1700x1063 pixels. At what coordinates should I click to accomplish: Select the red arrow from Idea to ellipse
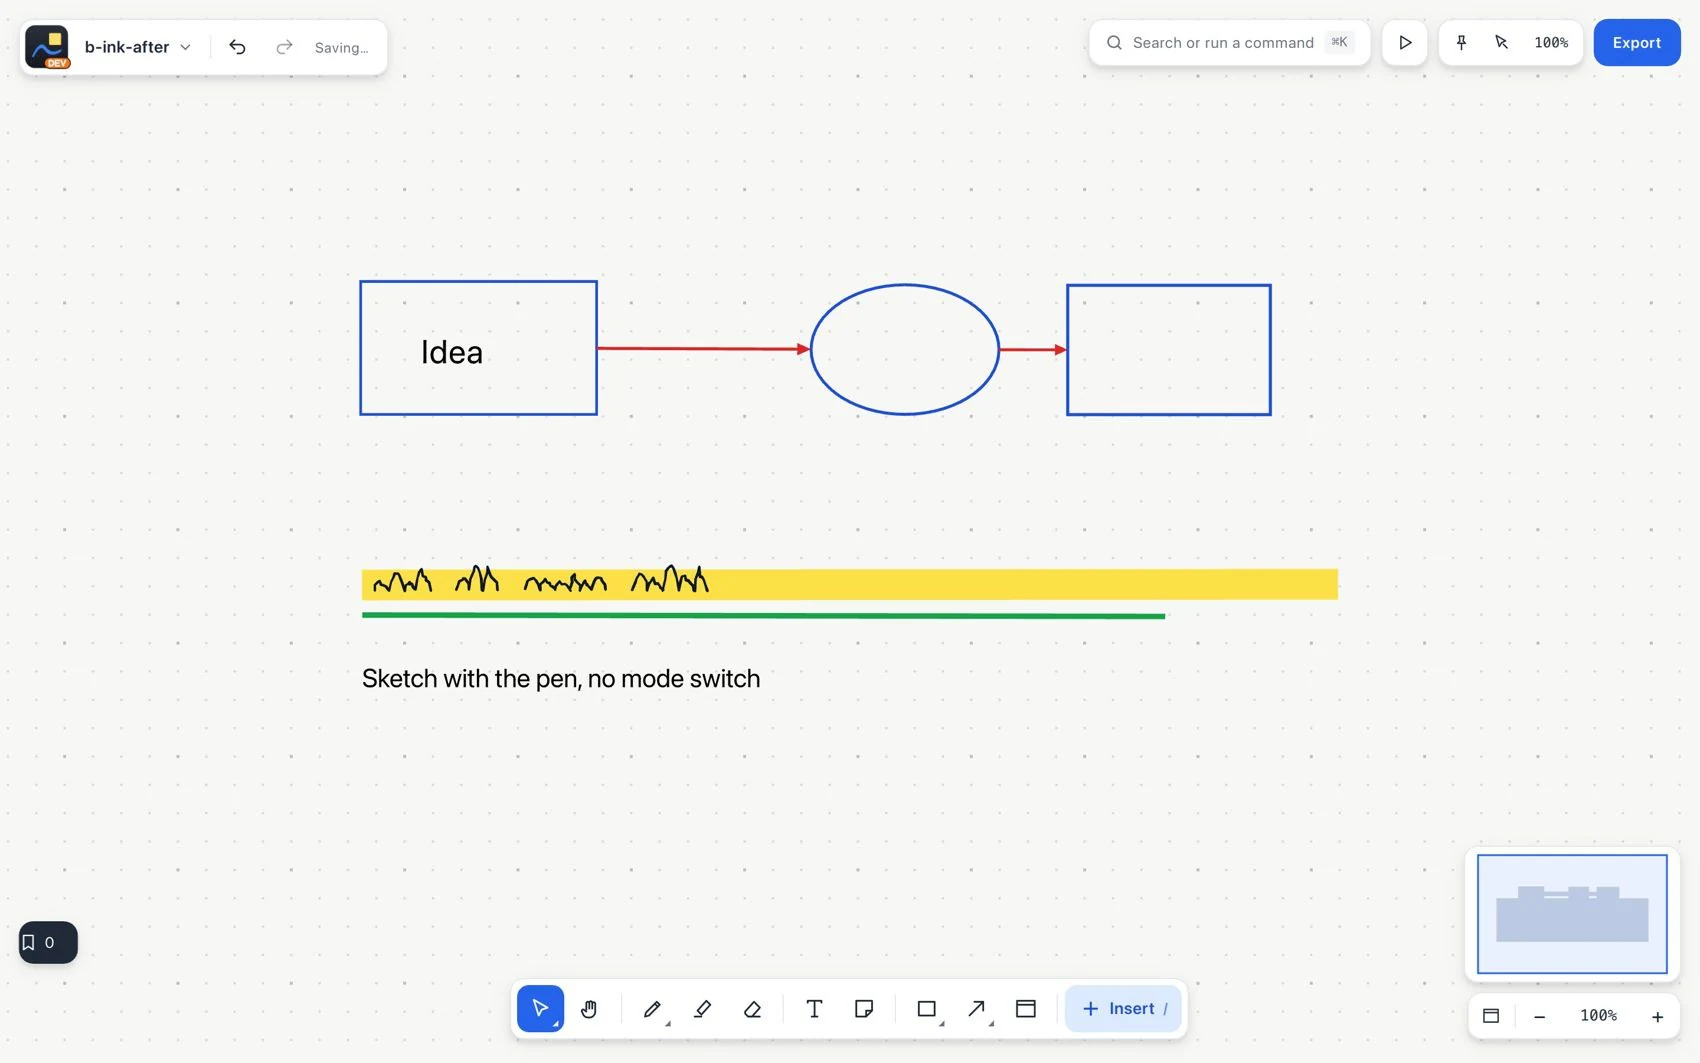pyautogui.click(x=703, y=348)
